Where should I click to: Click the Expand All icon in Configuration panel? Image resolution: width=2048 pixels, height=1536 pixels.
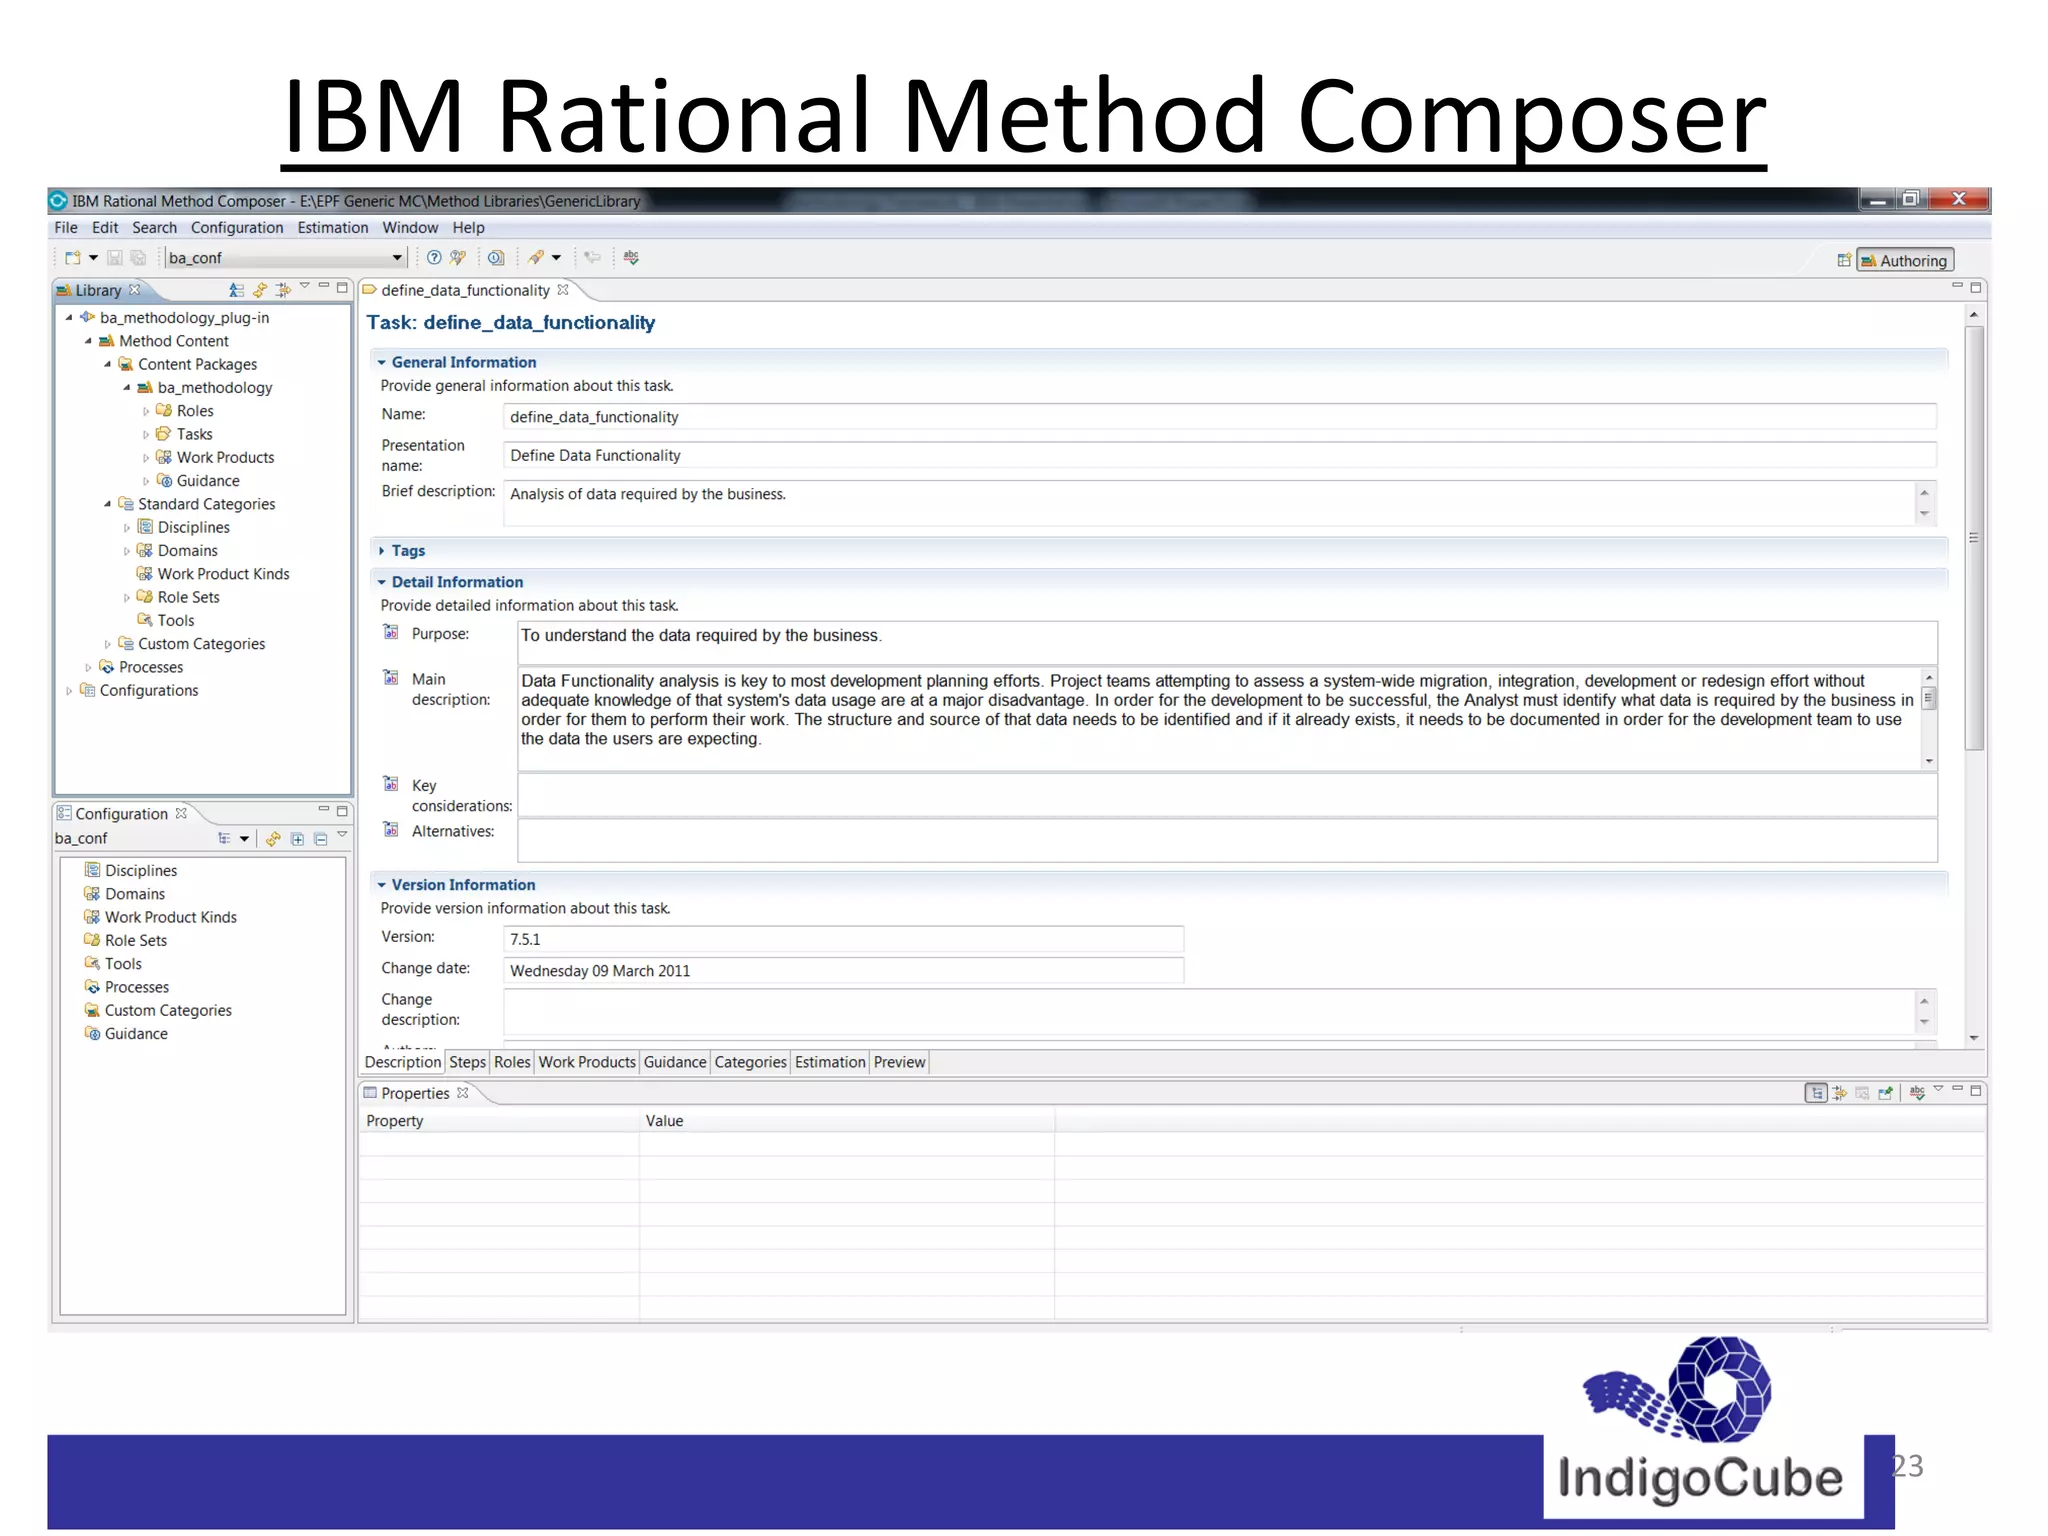297,839
